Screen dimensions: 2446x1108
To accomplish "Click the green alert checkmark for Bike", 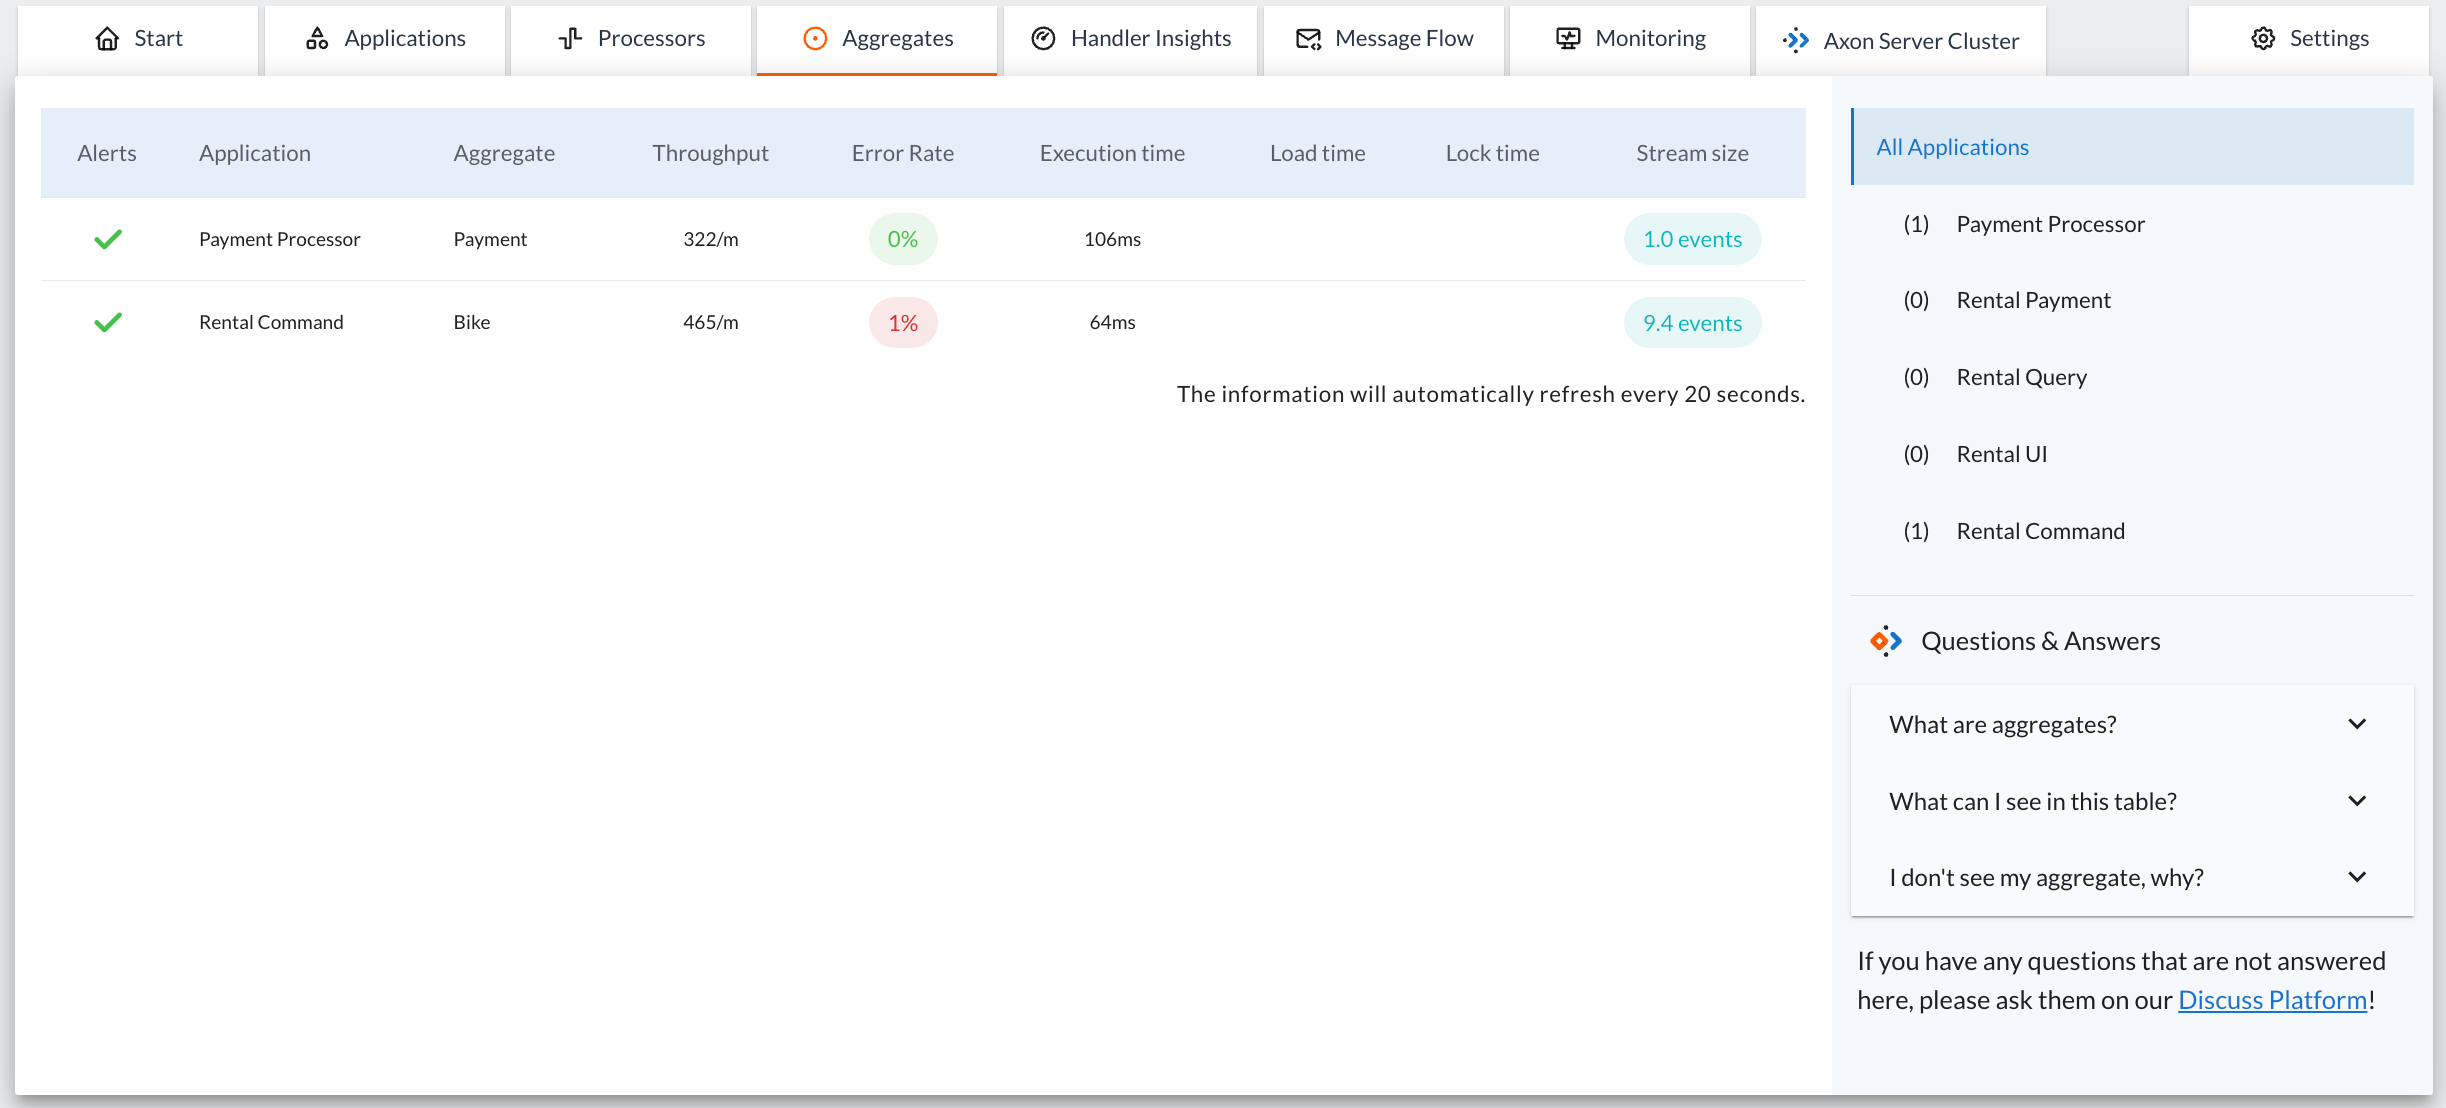I will click(x=108, y=321).
